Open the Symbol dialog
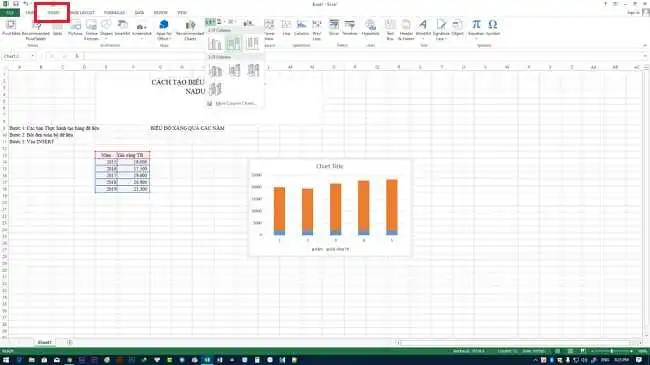Image resolution: width=650 pixels, height=365 pixels. coord(492,28)
